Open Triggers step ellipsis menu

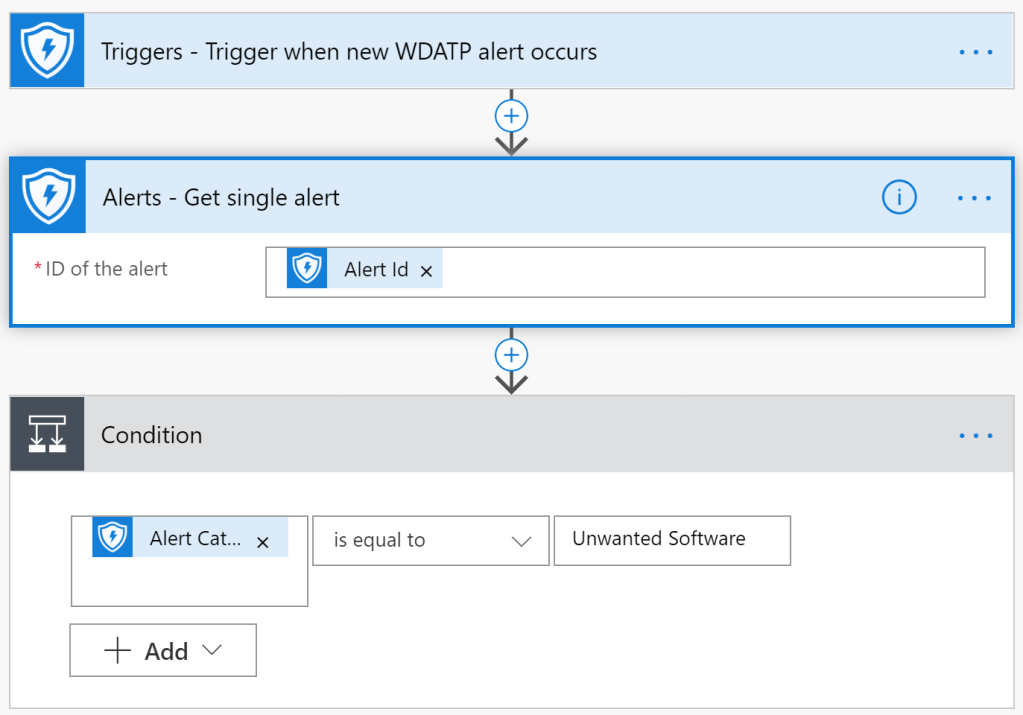975,51
